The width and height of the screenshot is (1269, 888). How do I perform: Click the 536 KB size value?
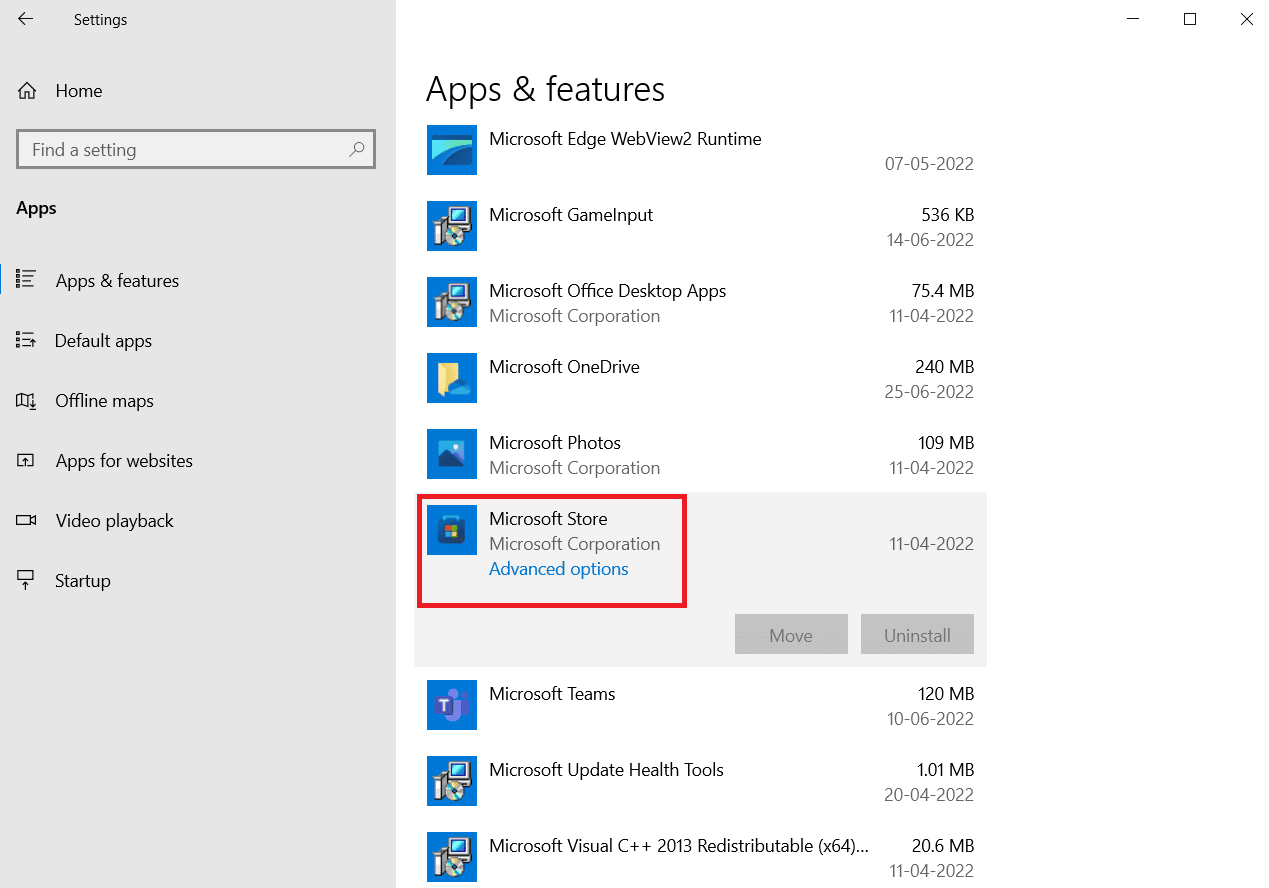coord(947,214)
